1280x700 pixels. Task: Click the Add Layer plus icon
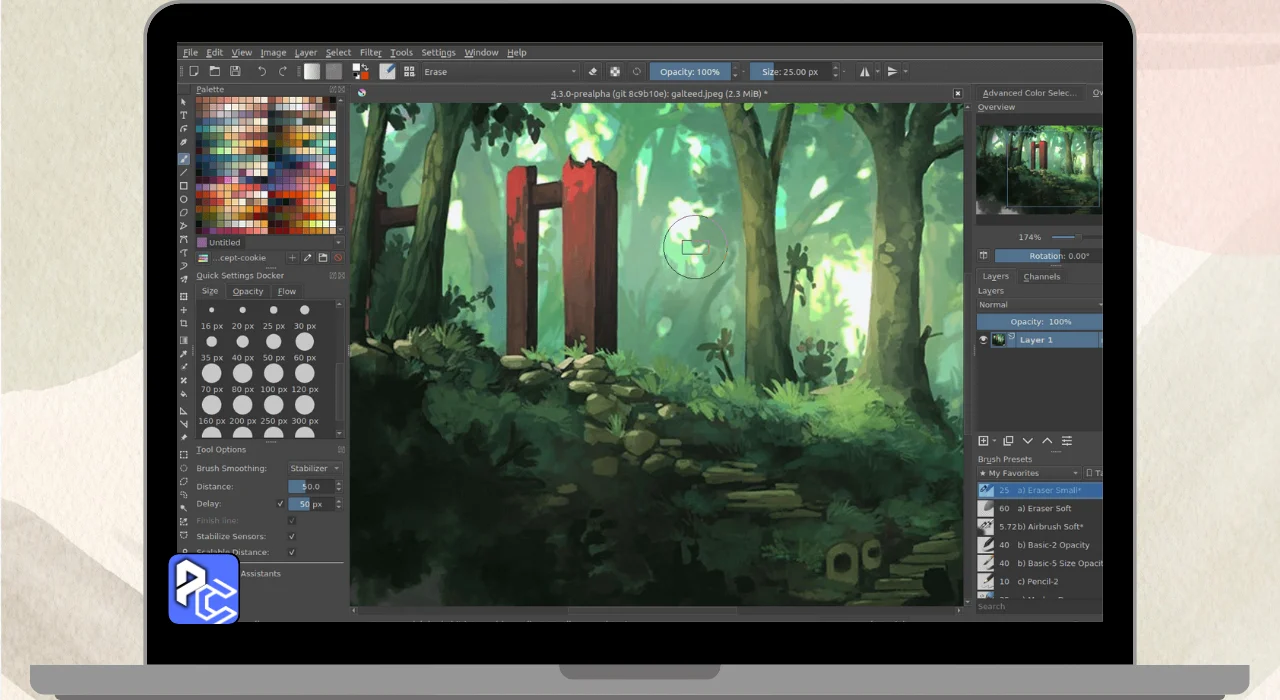pyautogui.click(x=983, y=441)
